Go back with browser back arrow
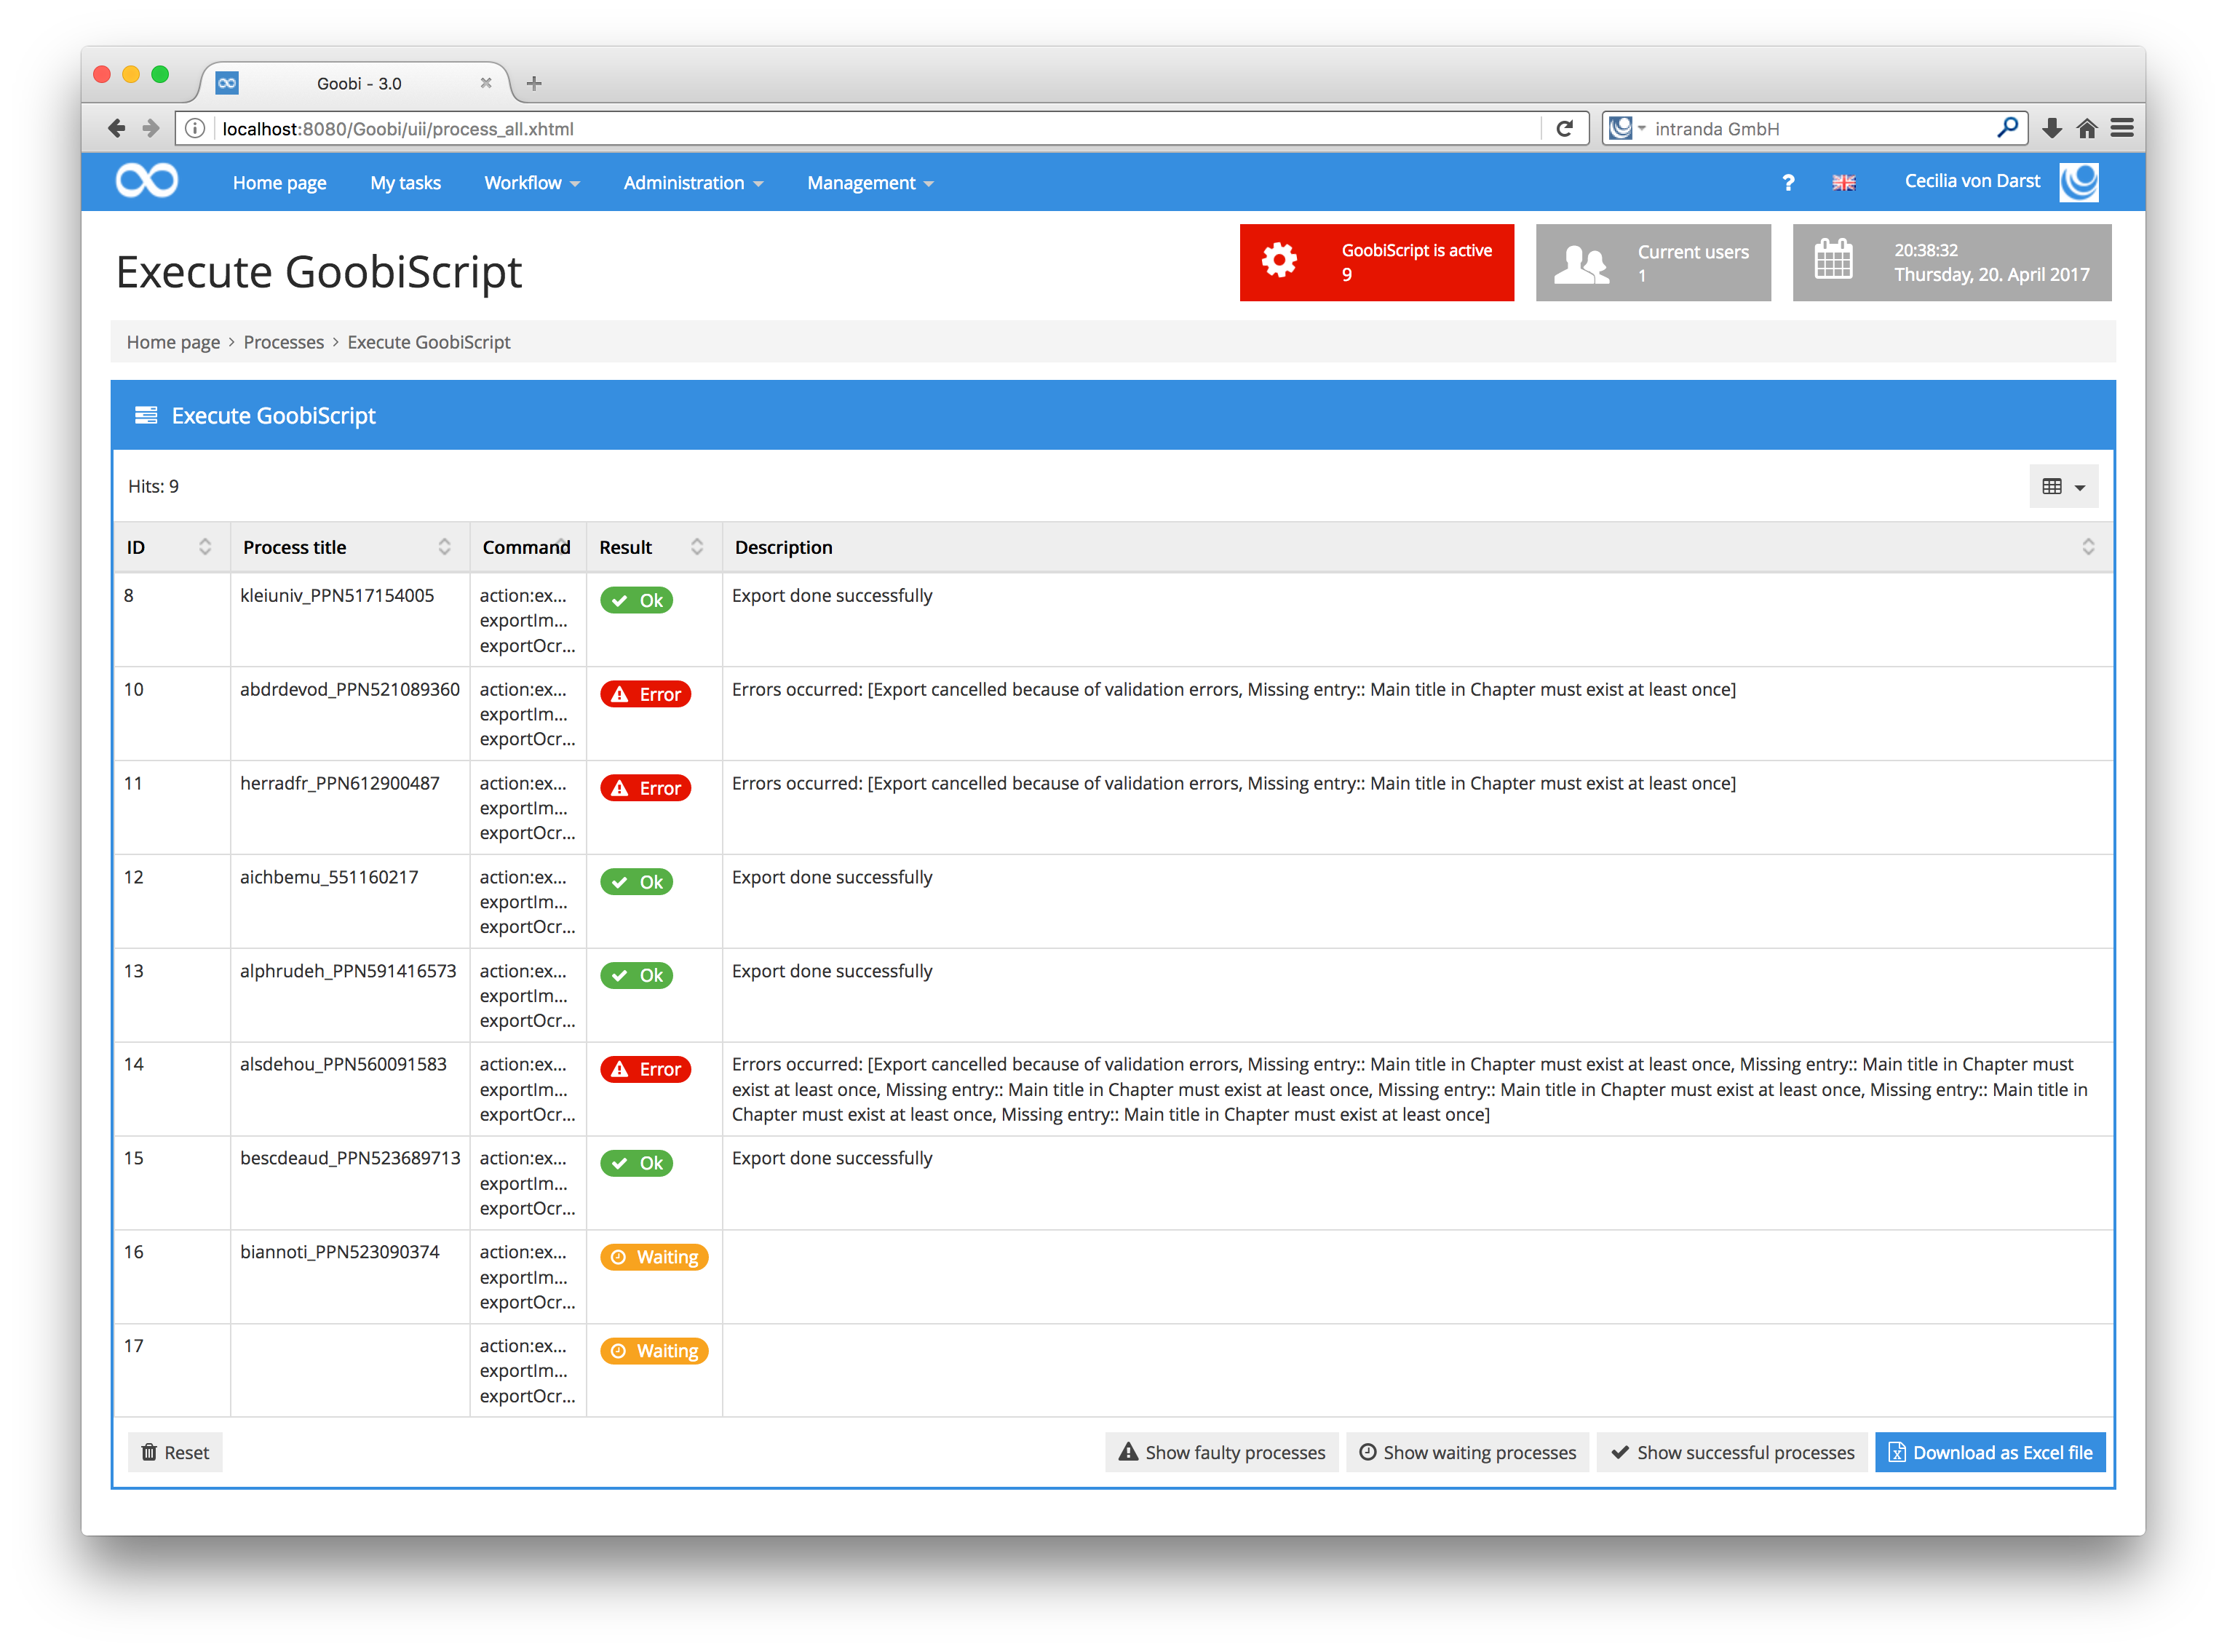 pos(116,128)
